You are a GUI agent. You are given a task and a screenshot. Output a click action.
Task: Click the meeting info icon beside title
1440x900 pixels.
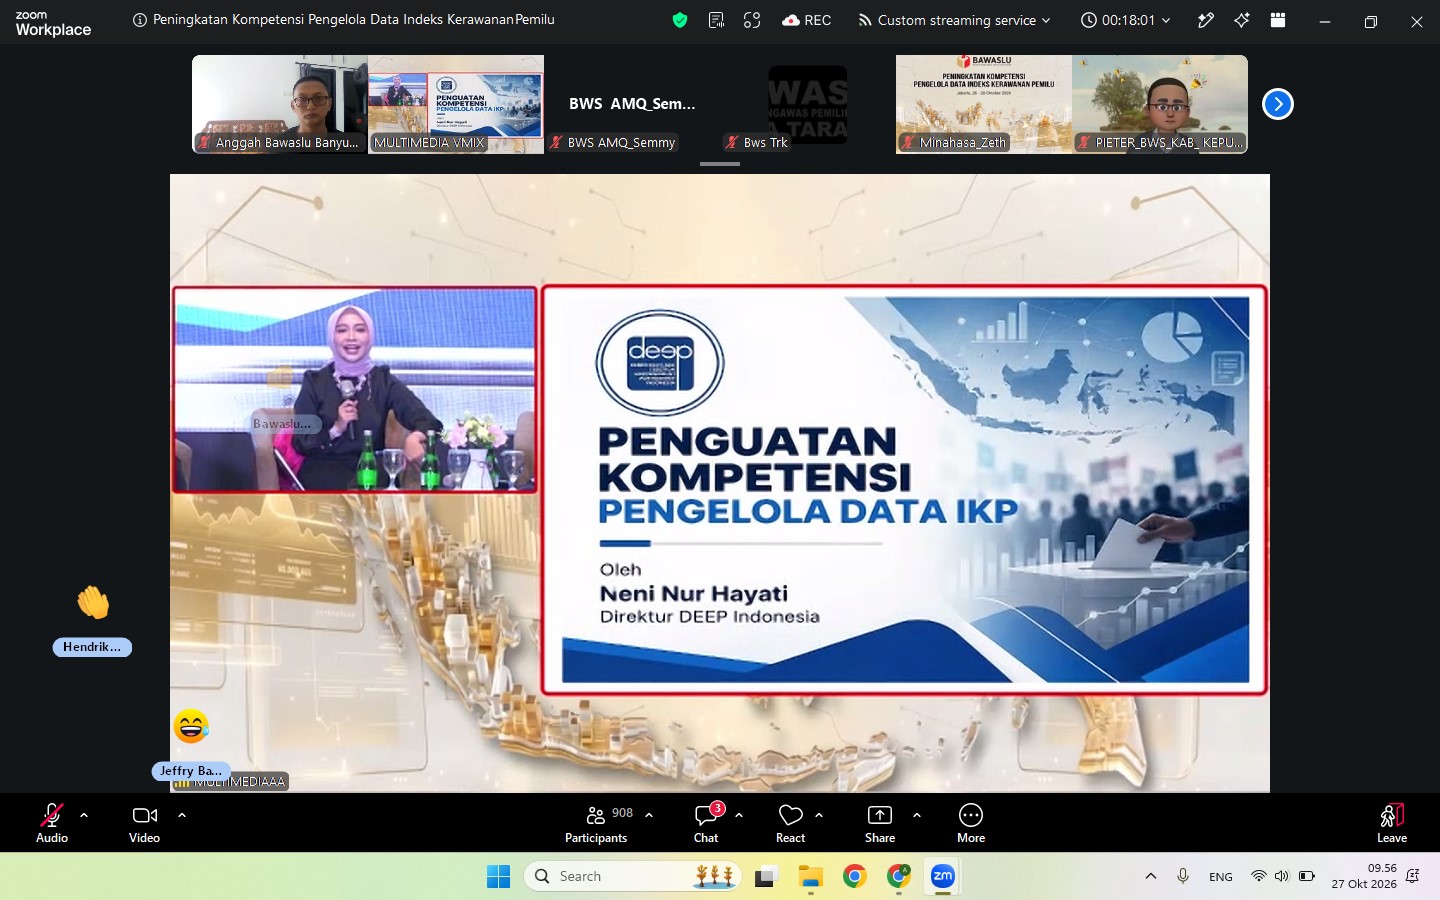tap(140, 20)
